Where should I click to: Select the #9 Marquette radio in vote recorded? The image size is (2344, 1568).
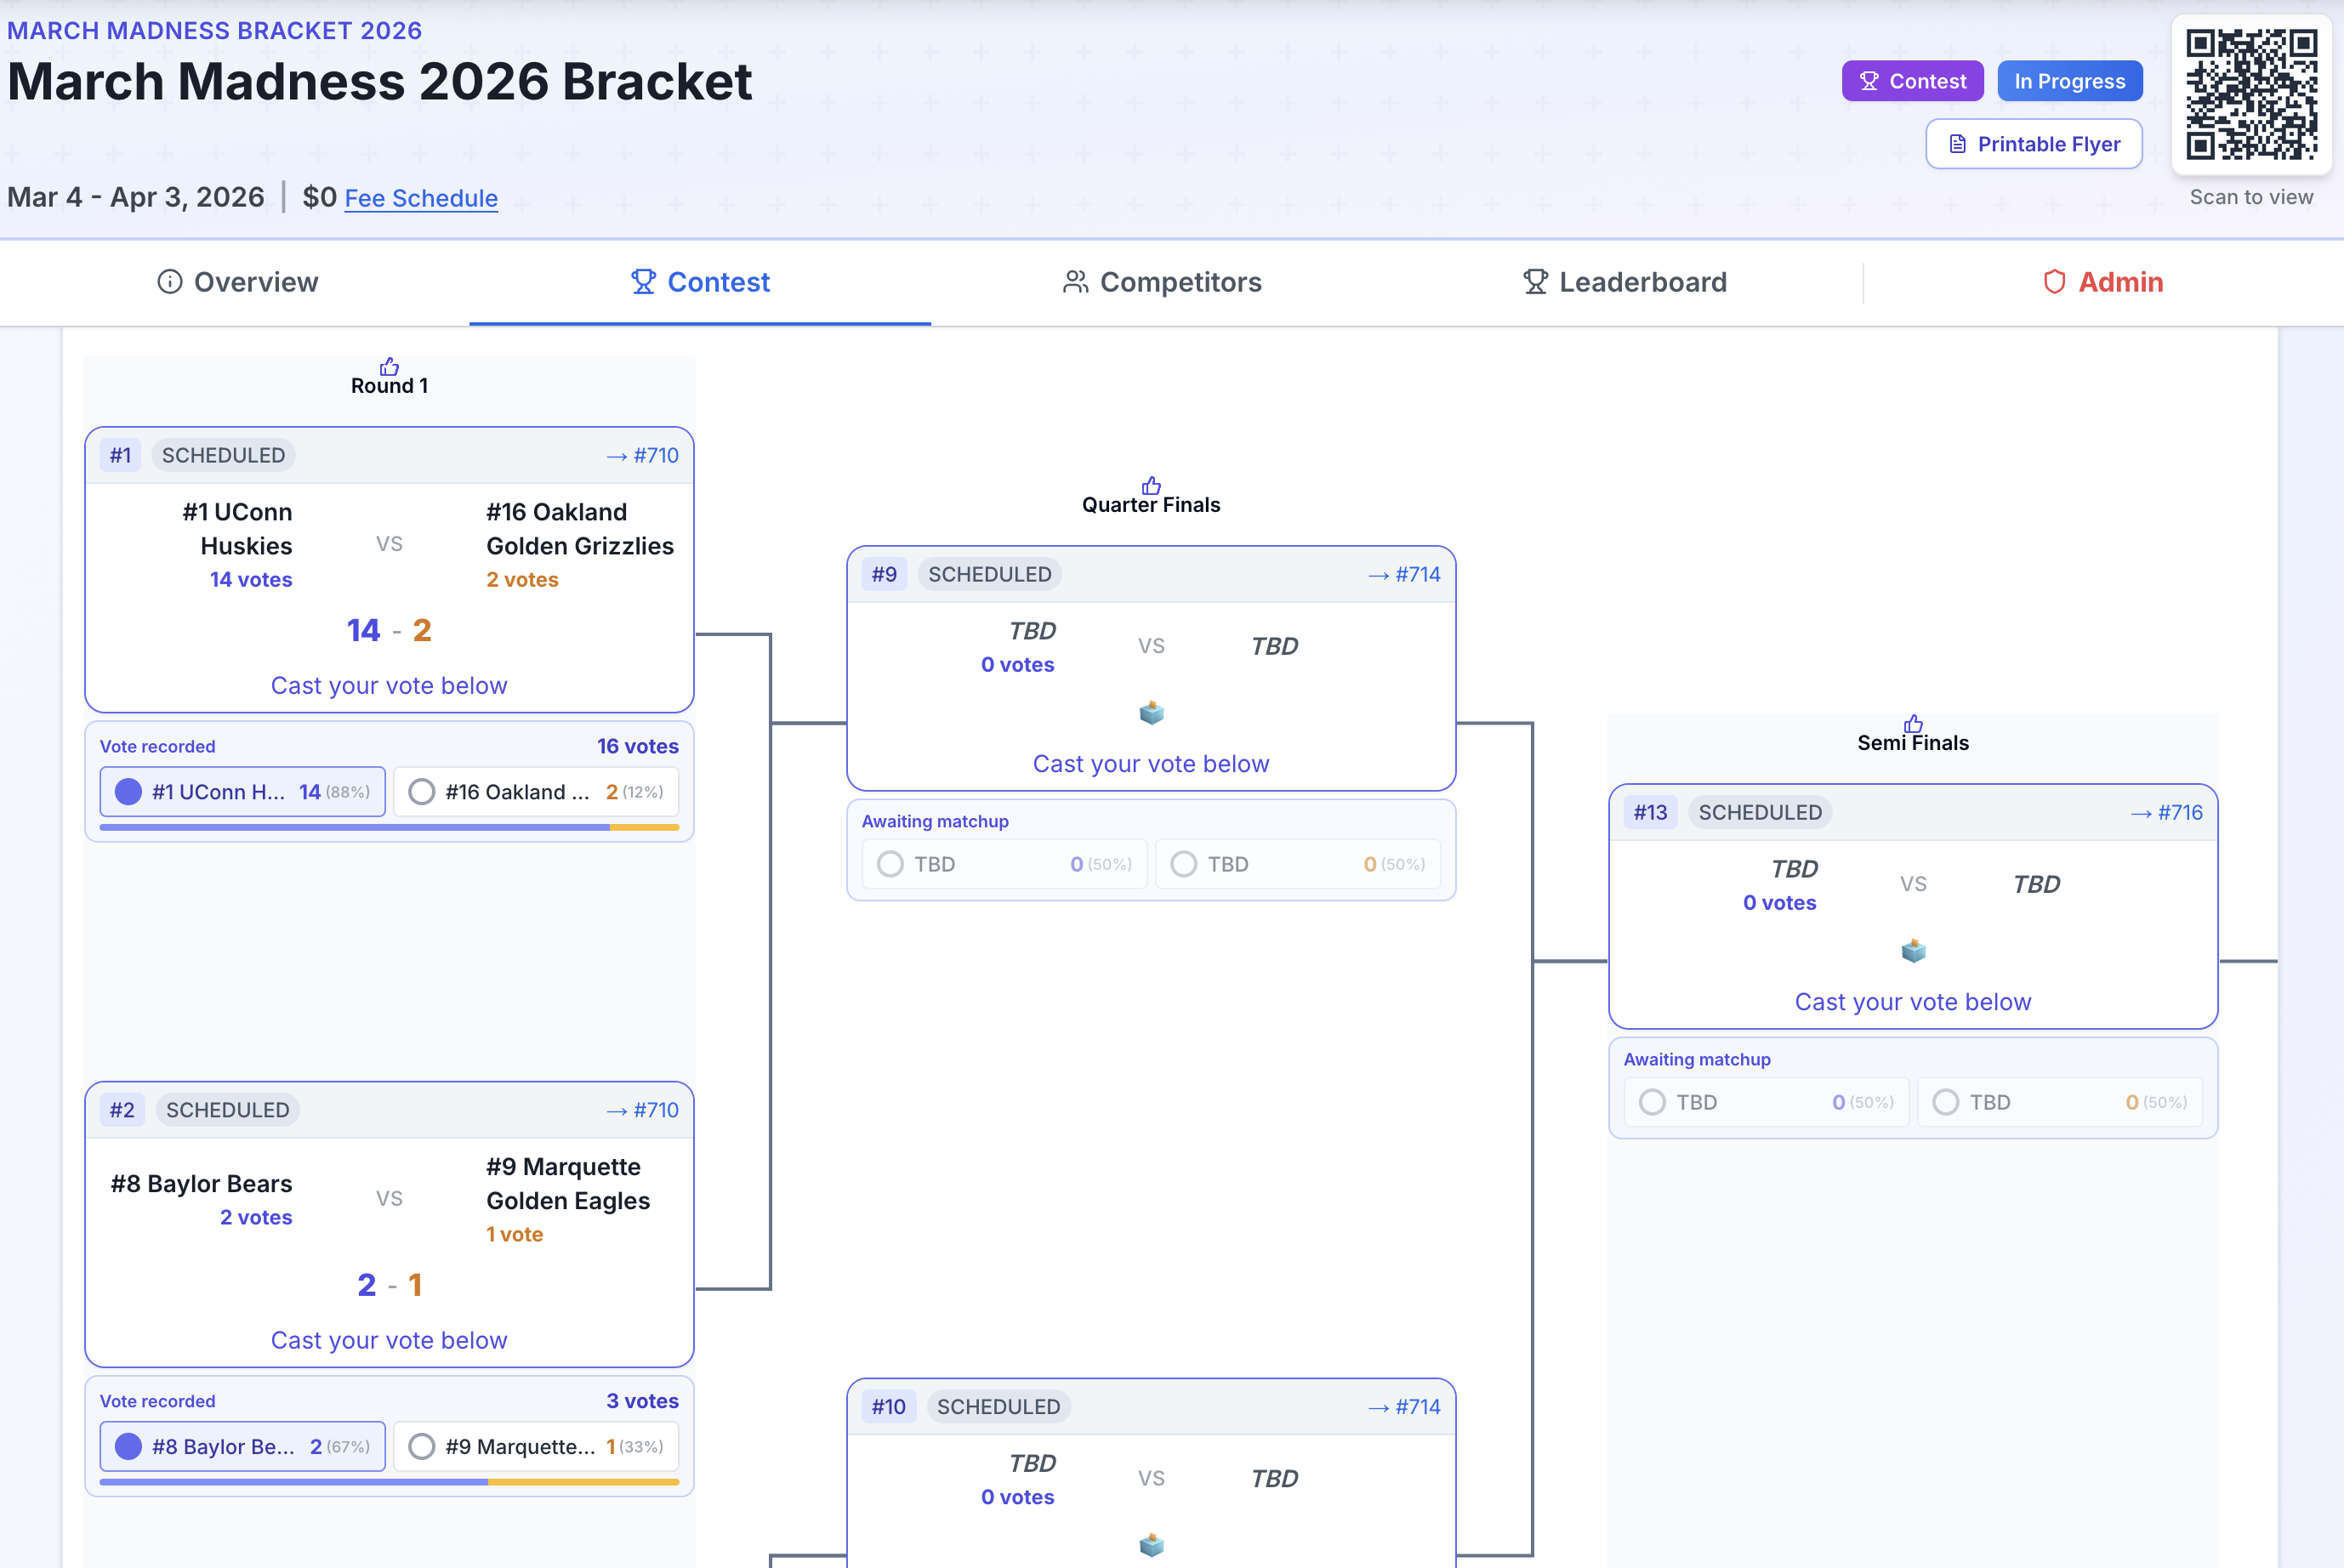click(x=421, y=1446)
